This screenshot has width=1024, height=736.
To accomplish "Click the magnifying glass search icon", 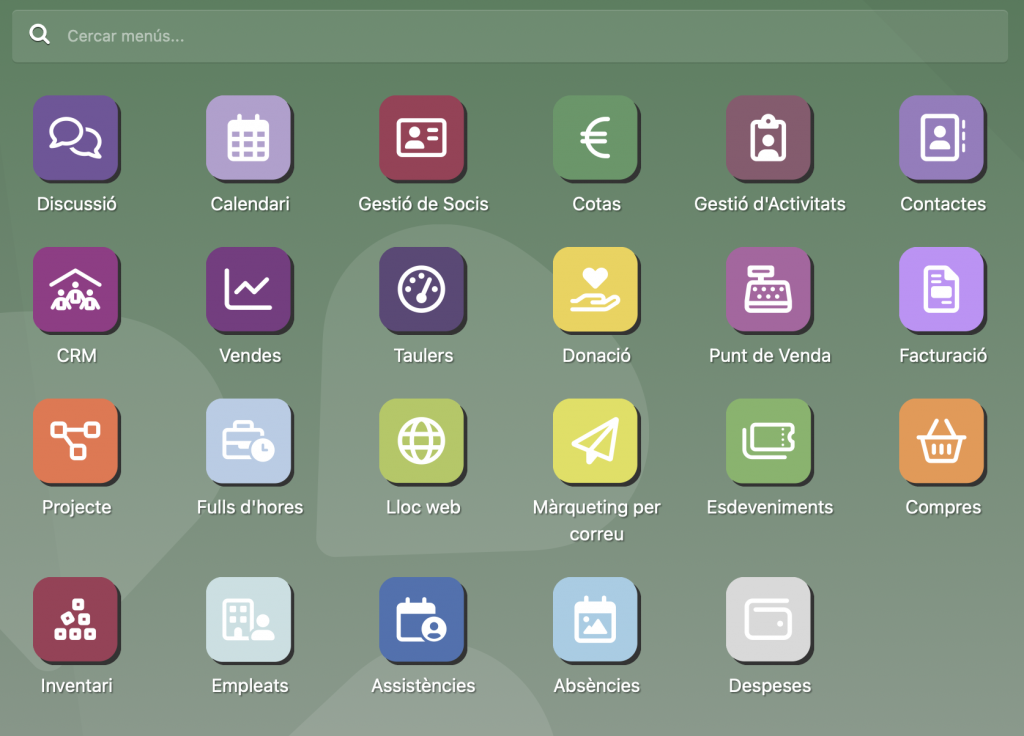I will coord(40,36).
